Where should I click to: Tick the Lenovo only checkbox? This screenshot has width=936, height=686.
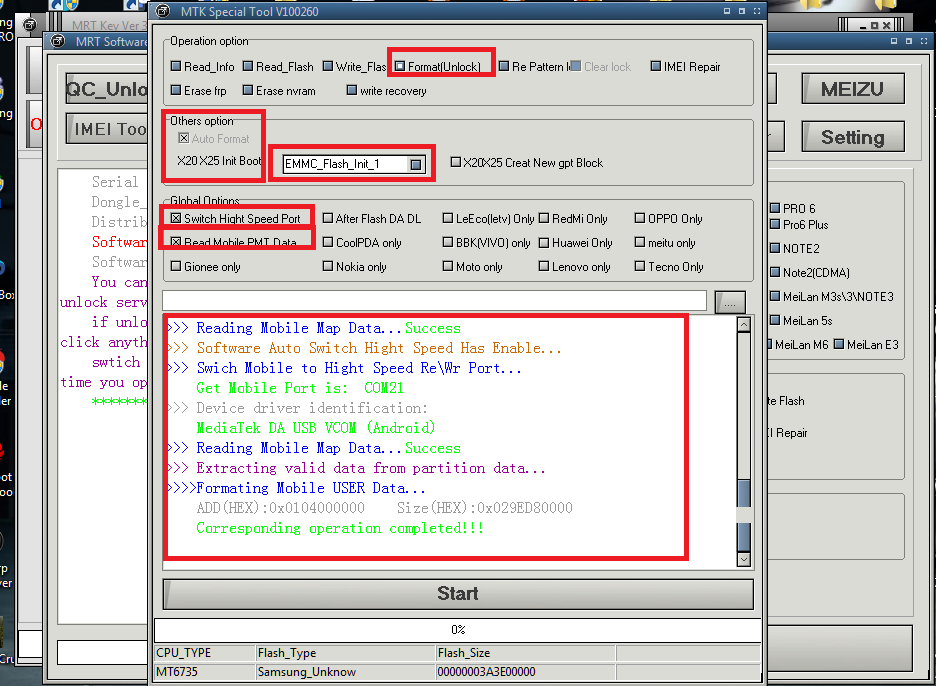pos(544,266)
